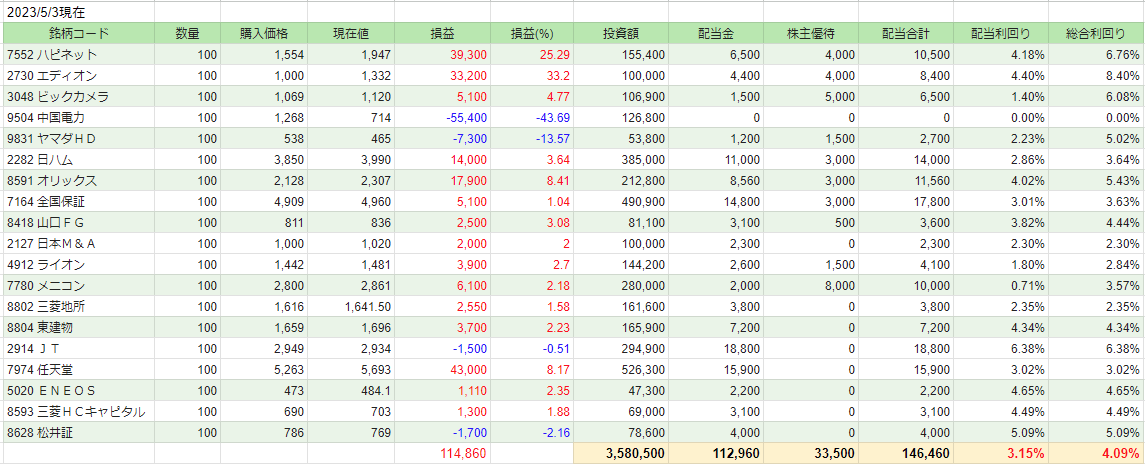
Task: Select ハピネット profit cell 39,300
Action: click(443, 55)
